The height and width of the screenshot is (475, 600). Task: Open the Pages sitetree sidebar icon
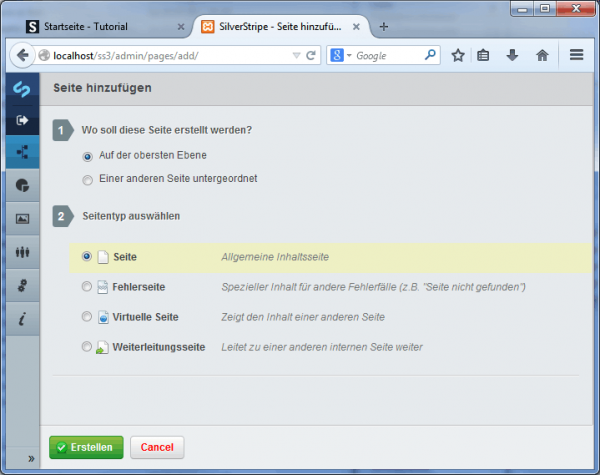coord(22,152)
